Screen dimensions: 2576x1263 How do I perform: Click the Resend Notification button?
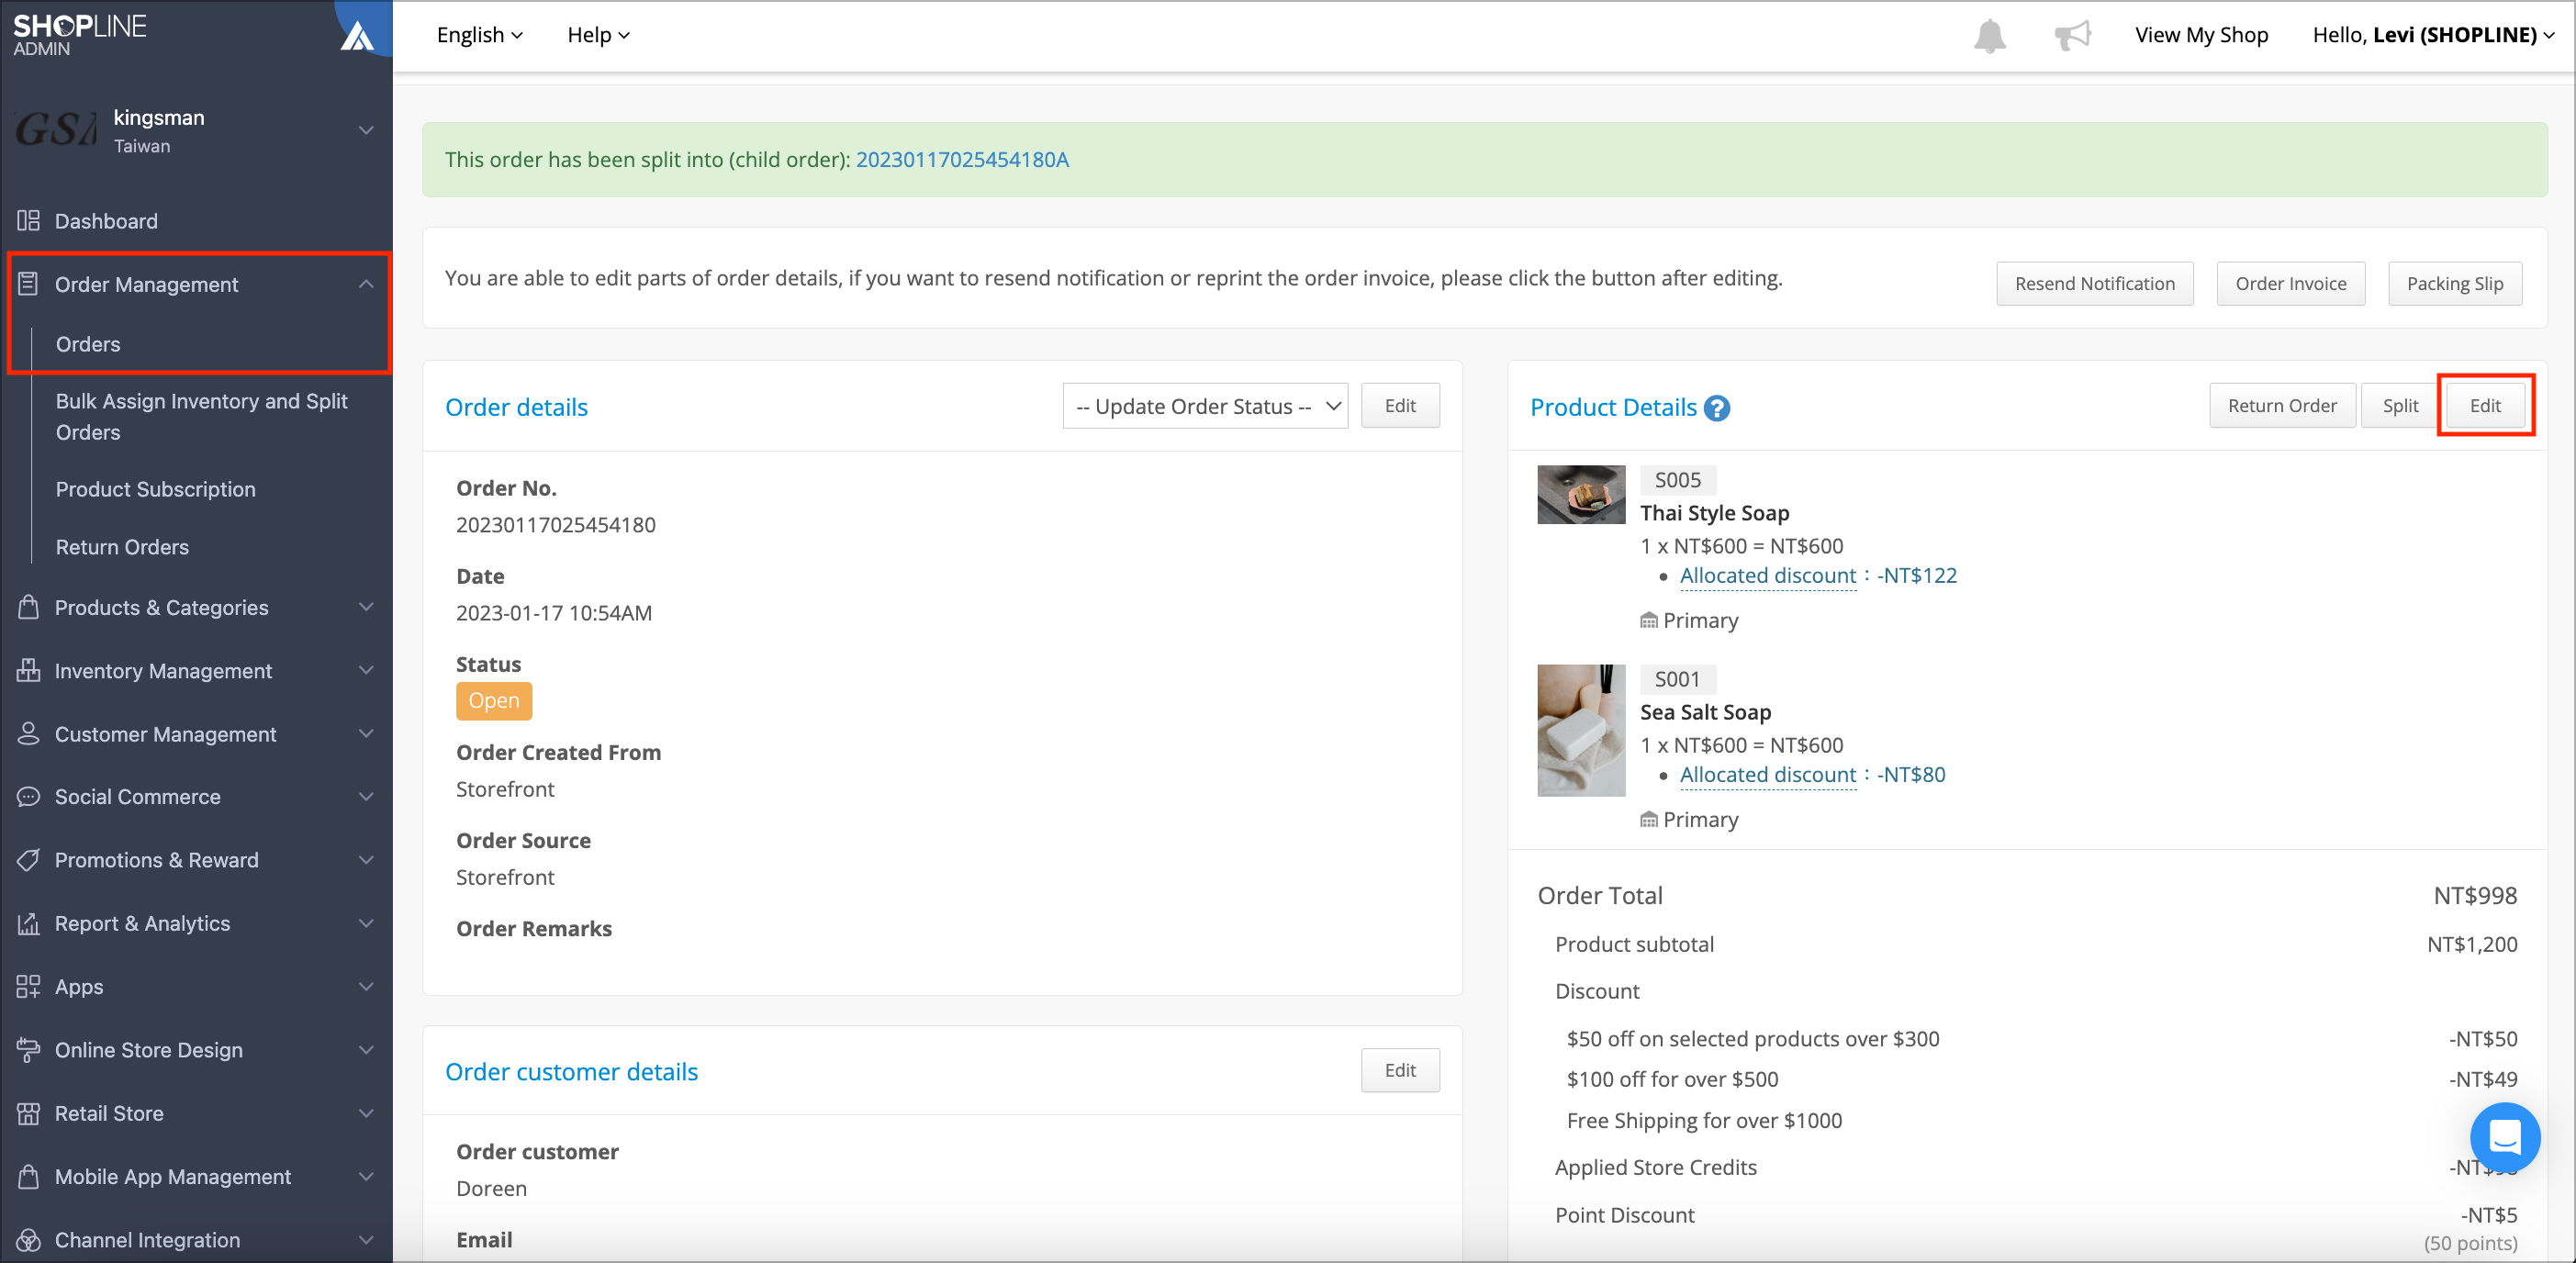click(2095, 284)
